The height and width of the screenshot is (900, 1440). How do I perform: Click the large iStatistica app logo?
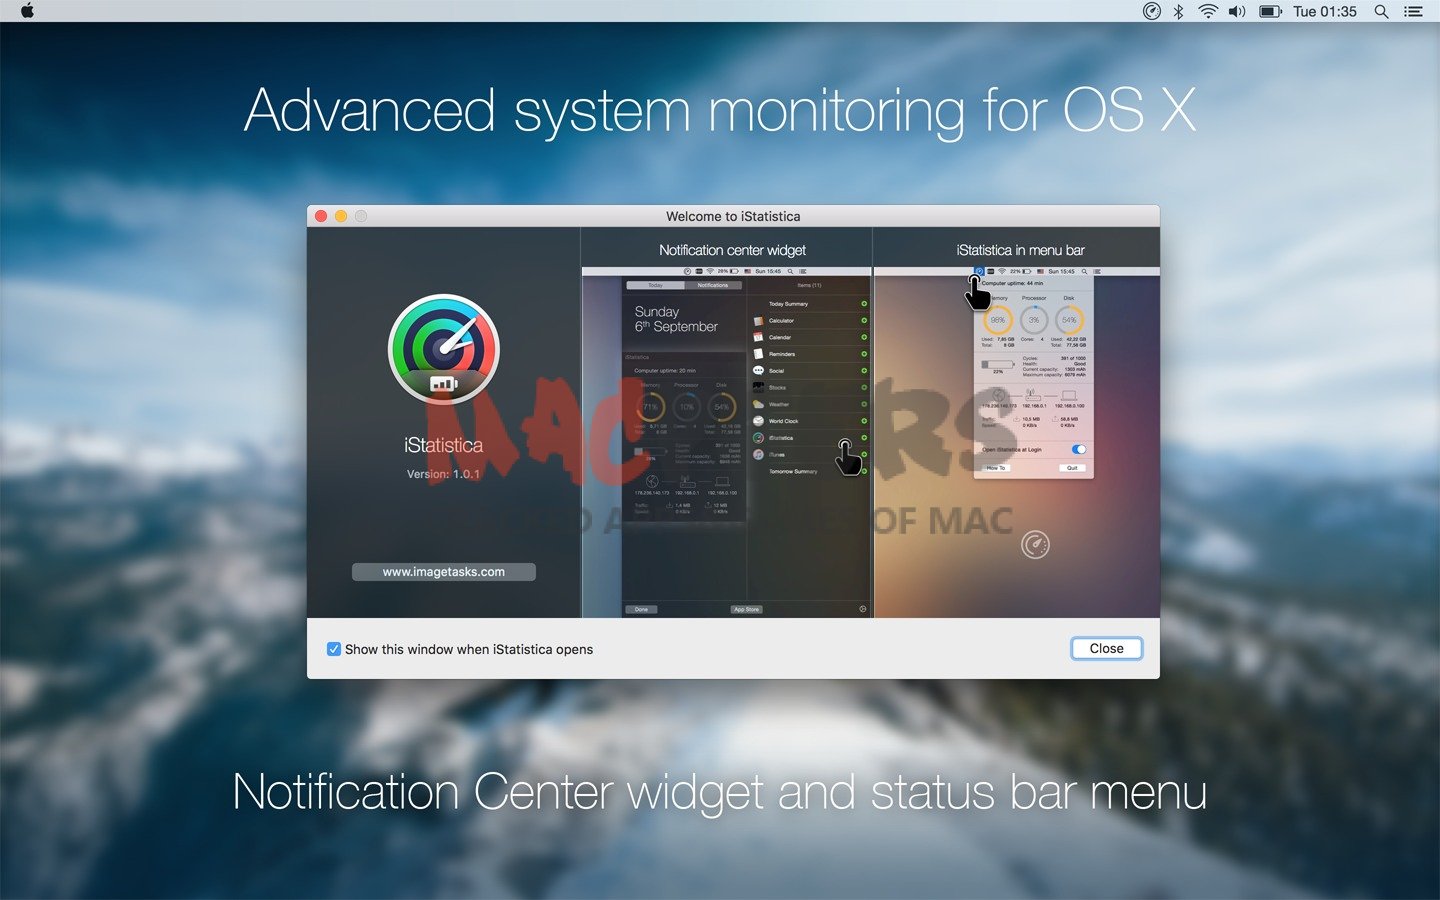point(444,349)
